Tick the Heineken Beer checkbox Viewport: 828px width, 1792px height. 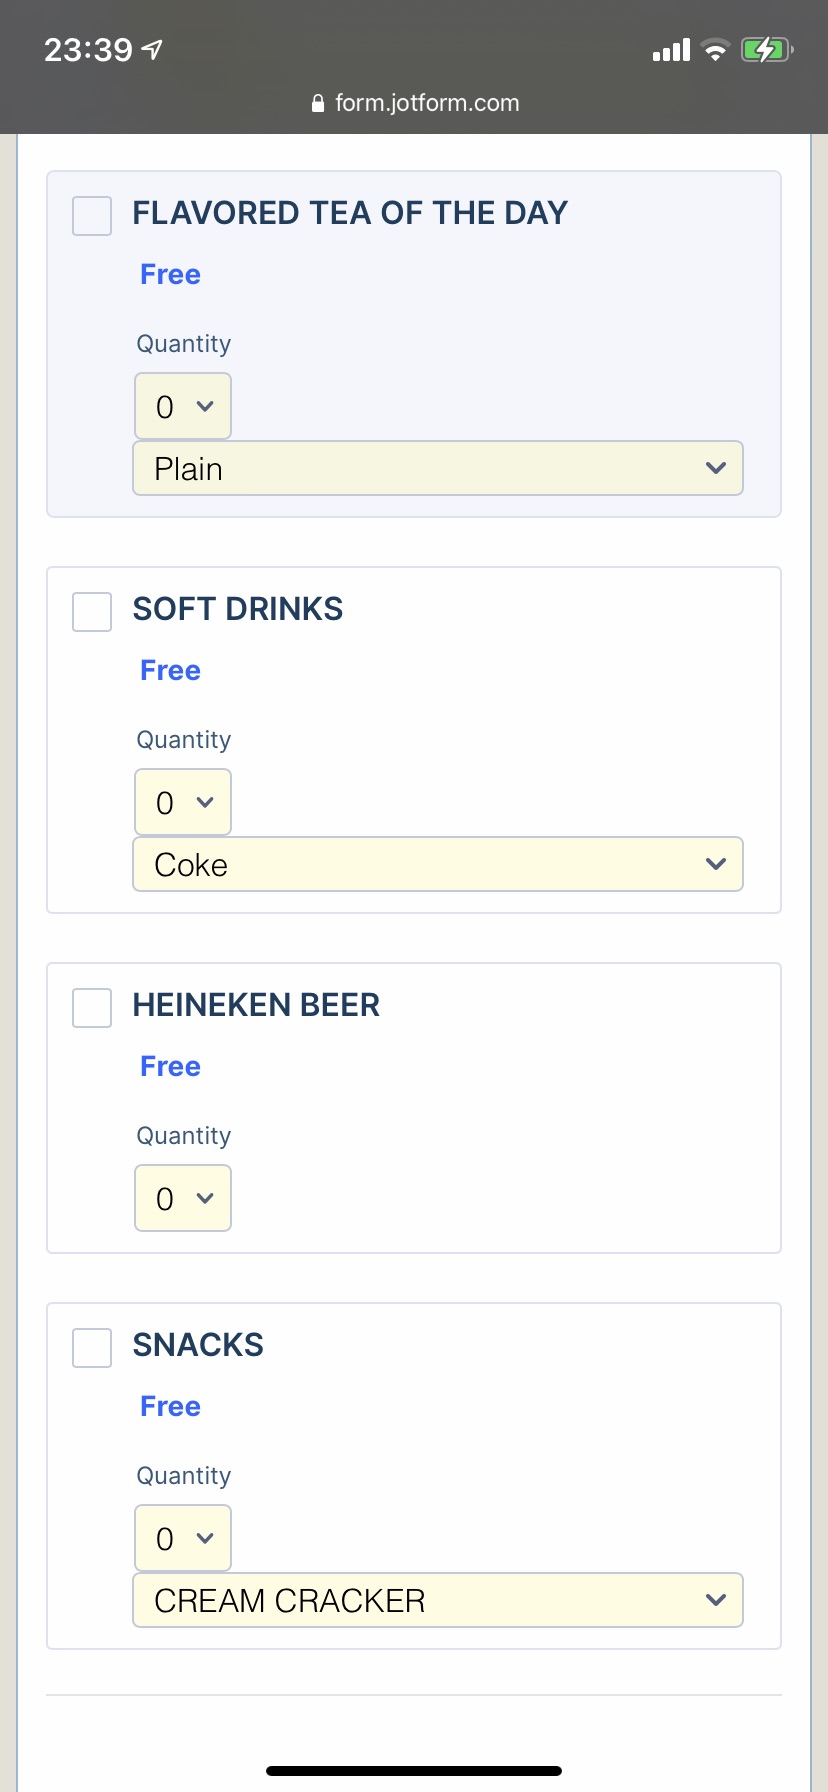(92, 1008)
